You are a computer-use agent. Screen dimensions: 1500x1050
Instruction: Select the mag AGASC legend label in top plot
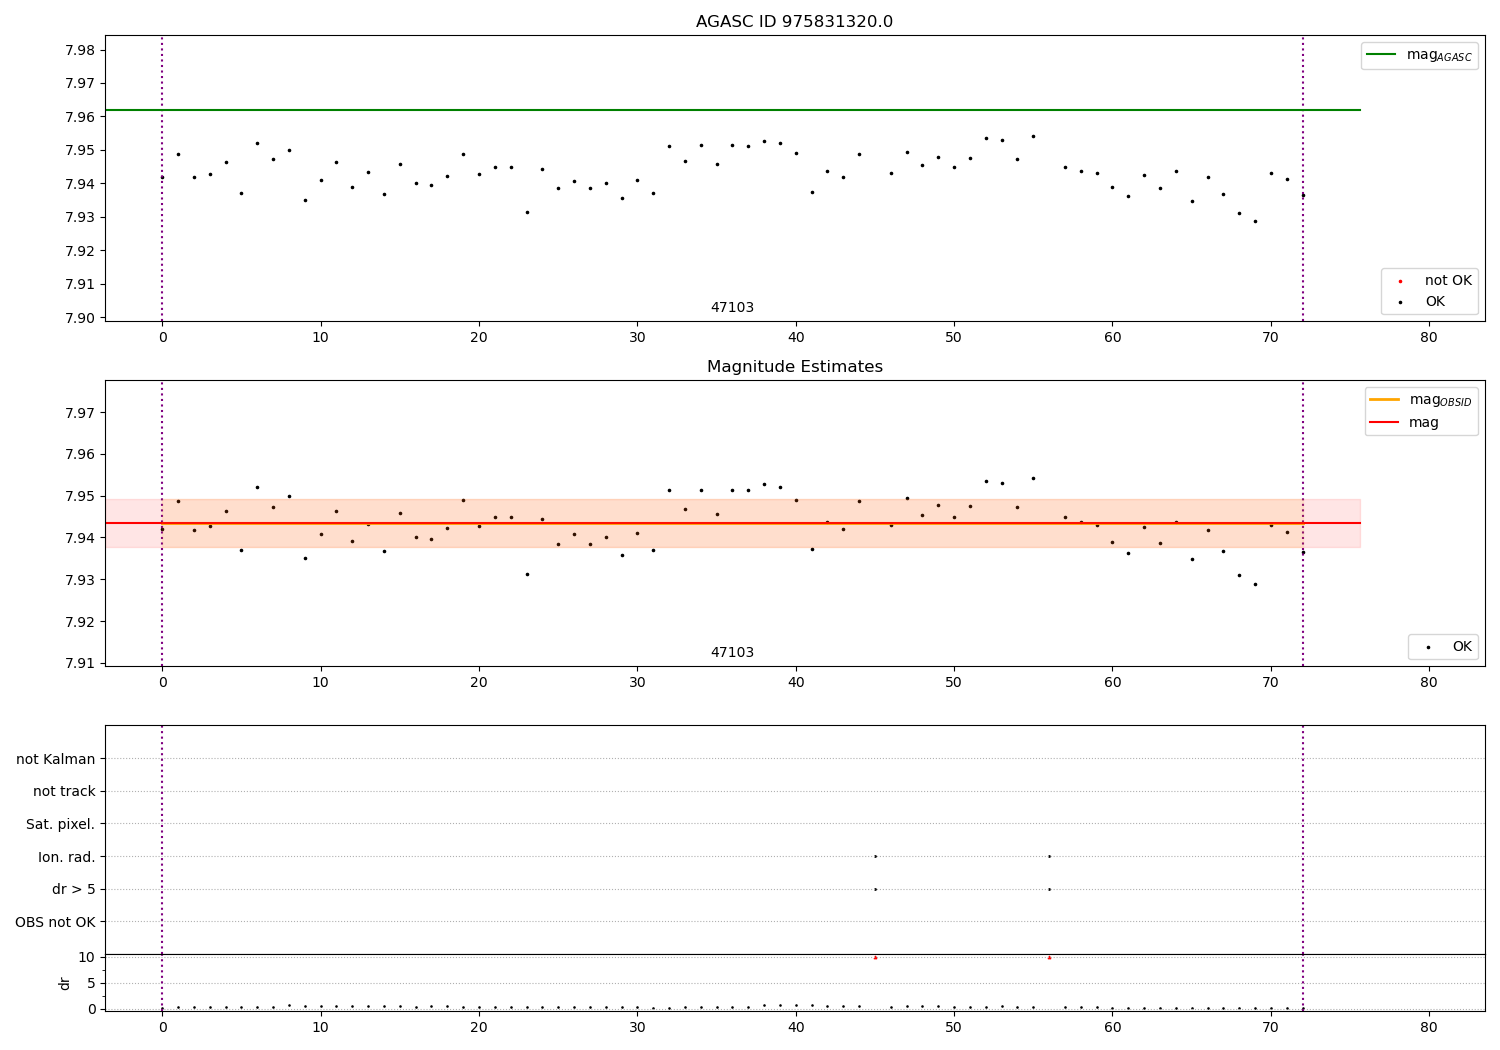click(1439, 55)
